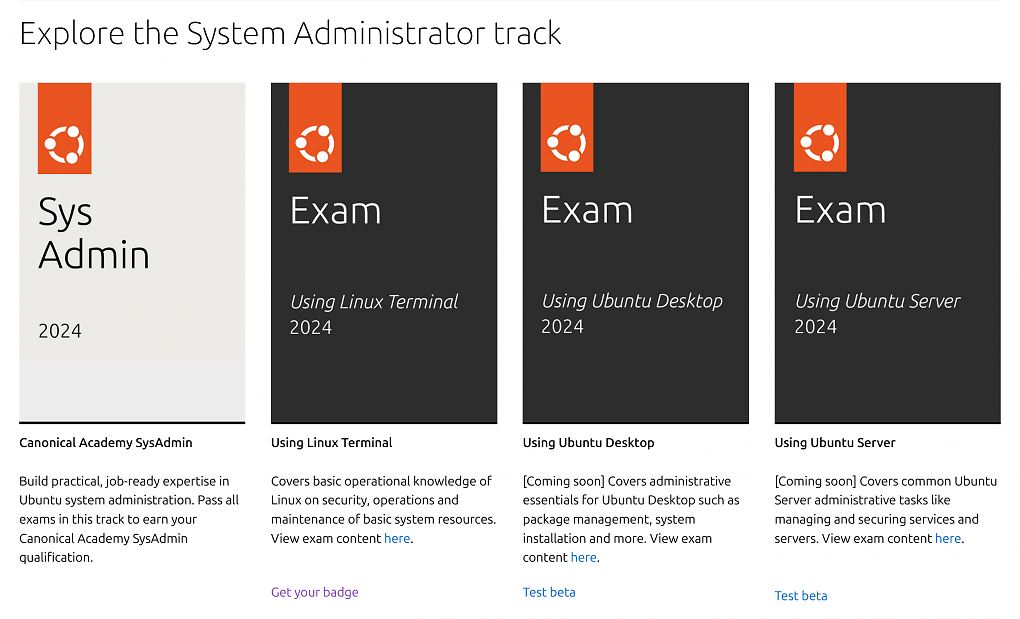The height and width of the screenshot is (619, 1020).
Task: Click the bold 'Using Ubuntu Server' heading below card
Action: (835, 443)
